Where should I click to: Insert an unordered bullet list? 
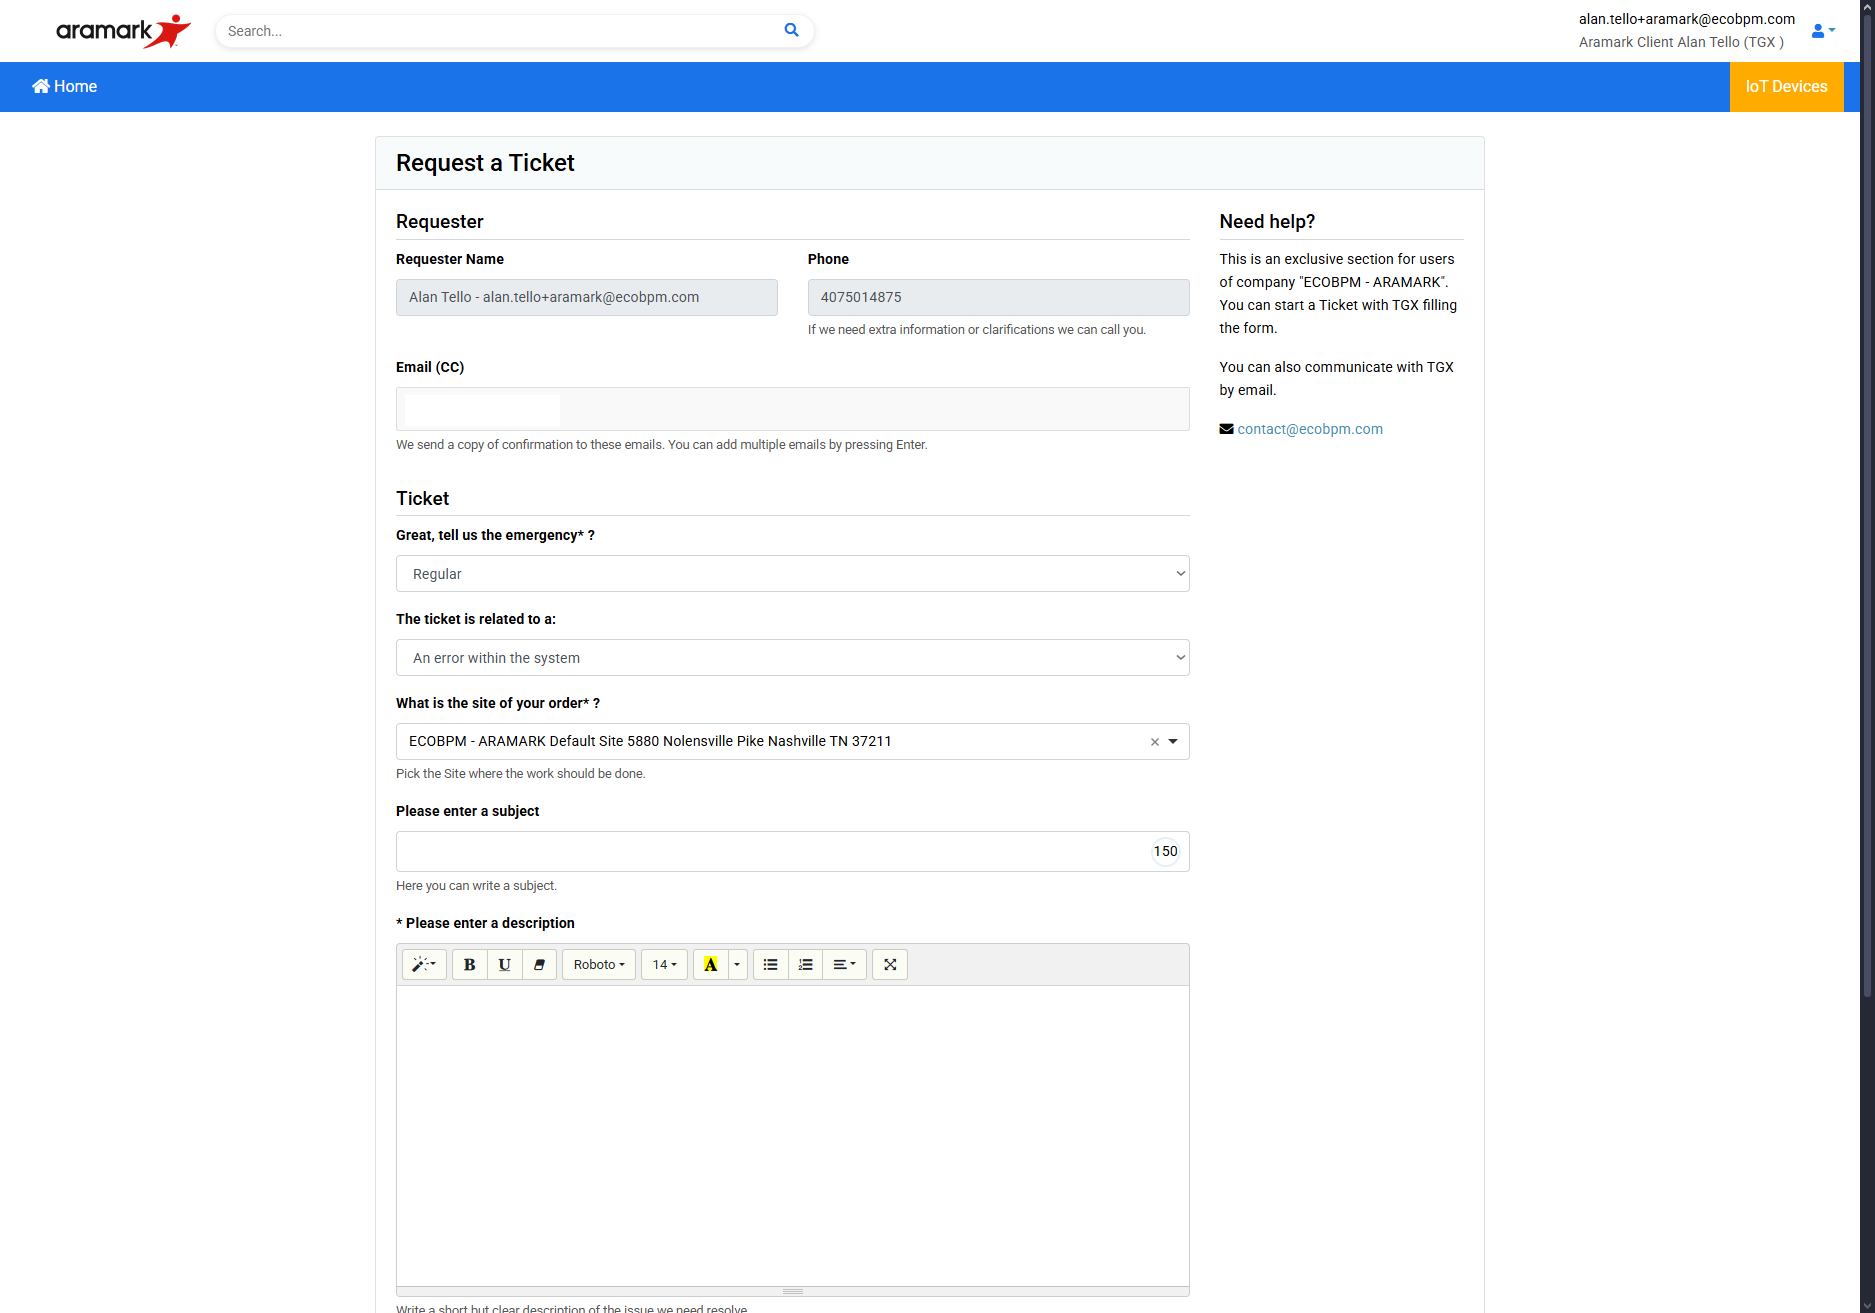(770, 965)
